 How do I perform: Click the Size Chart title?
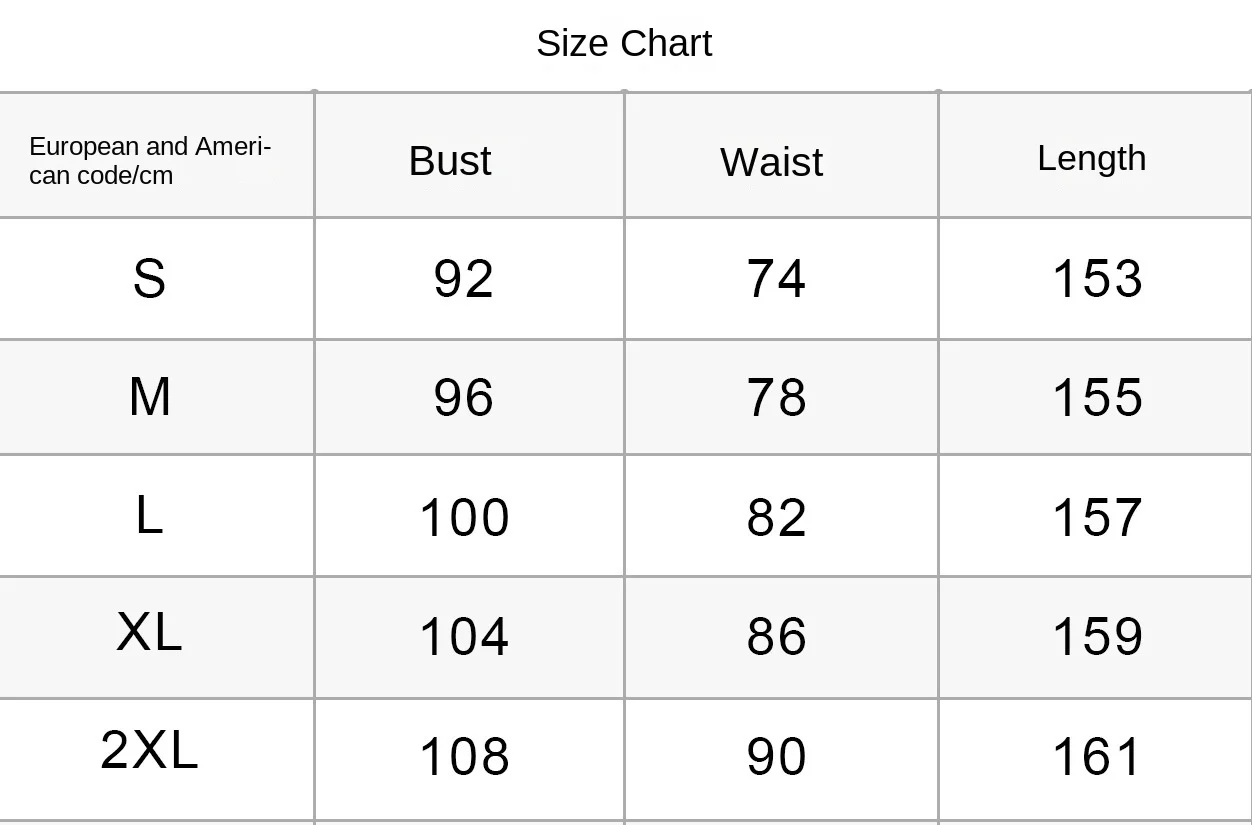point(624,43)
